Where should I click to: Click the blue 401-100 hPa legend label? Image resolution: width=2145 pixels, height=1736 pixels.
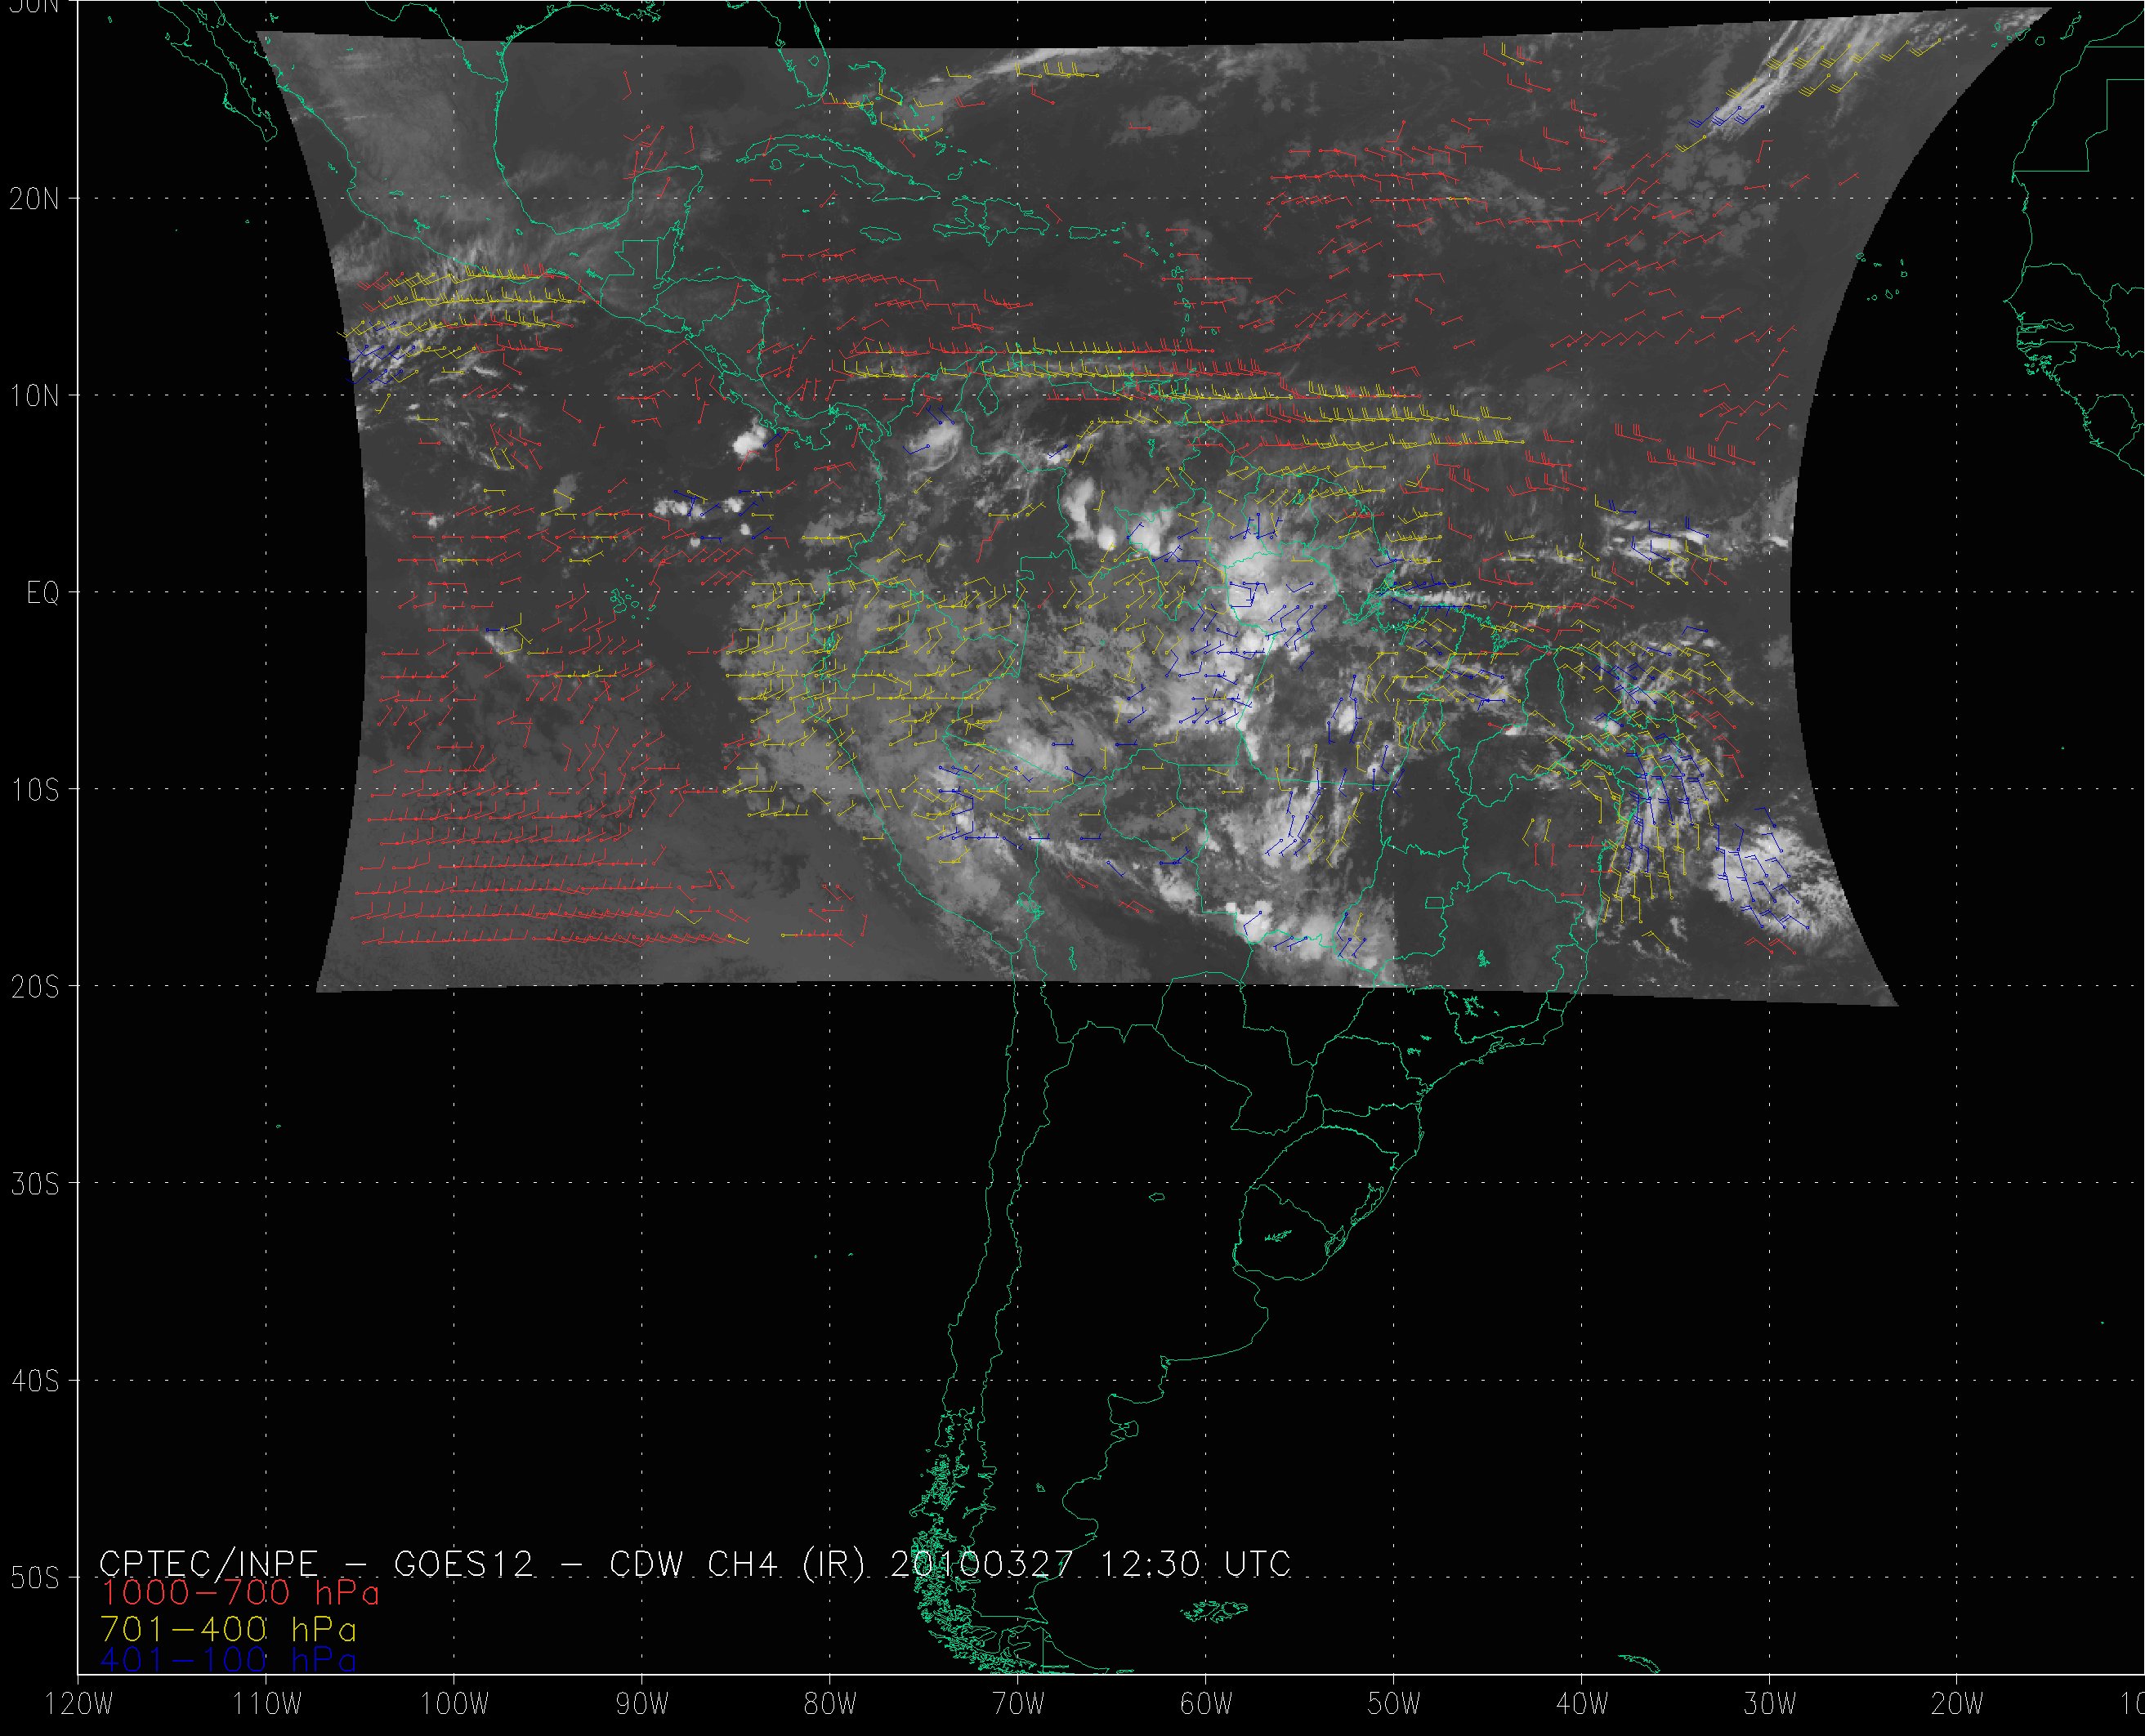click(228, 1661)
